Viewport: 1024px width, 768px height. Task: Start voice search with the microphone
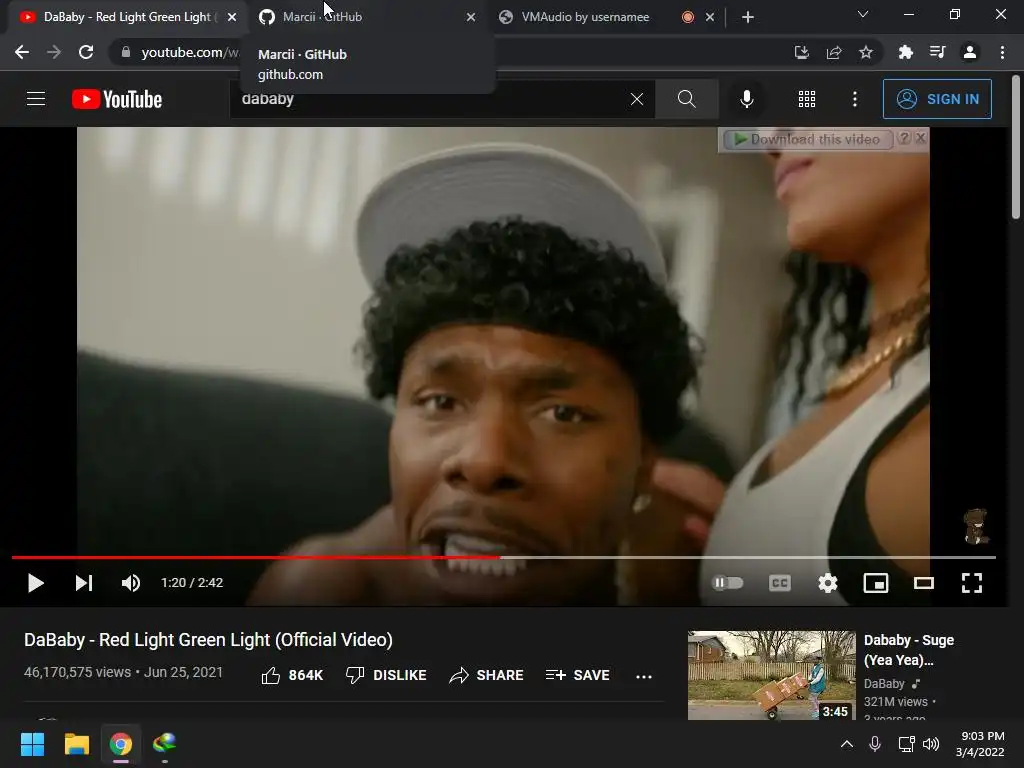tap(746, 99)
